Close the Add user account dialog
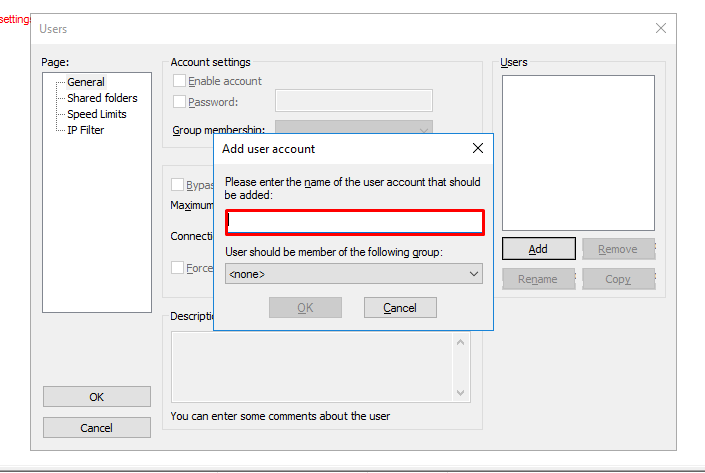The width and height of the screenshot is (705, 473). click(x=477, y=149)
